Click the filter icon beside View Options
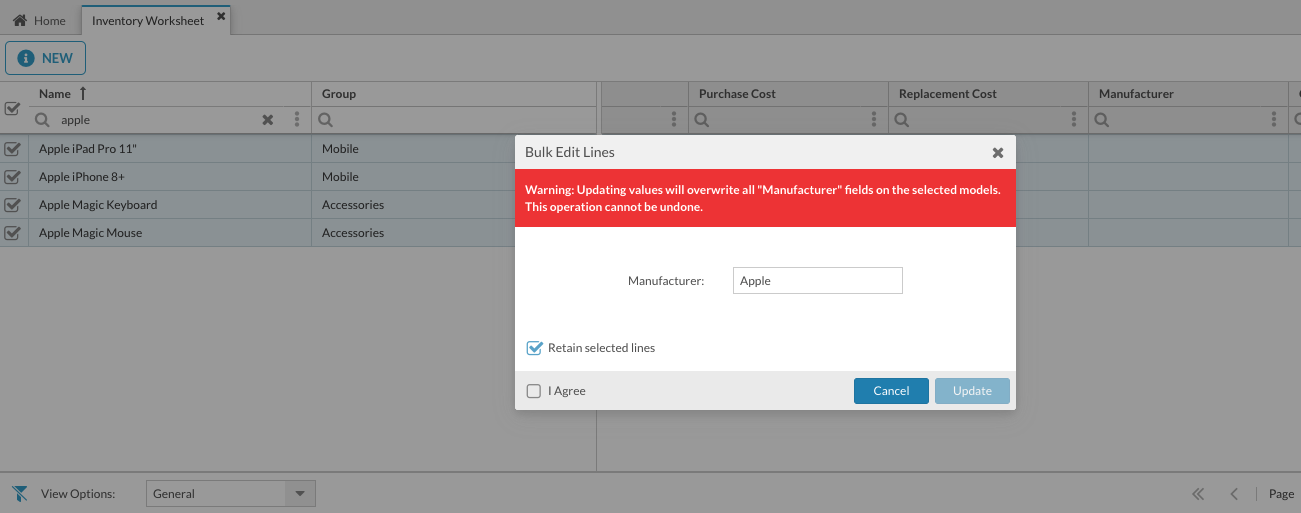The image size is (1301, 513). click(19, 494)
